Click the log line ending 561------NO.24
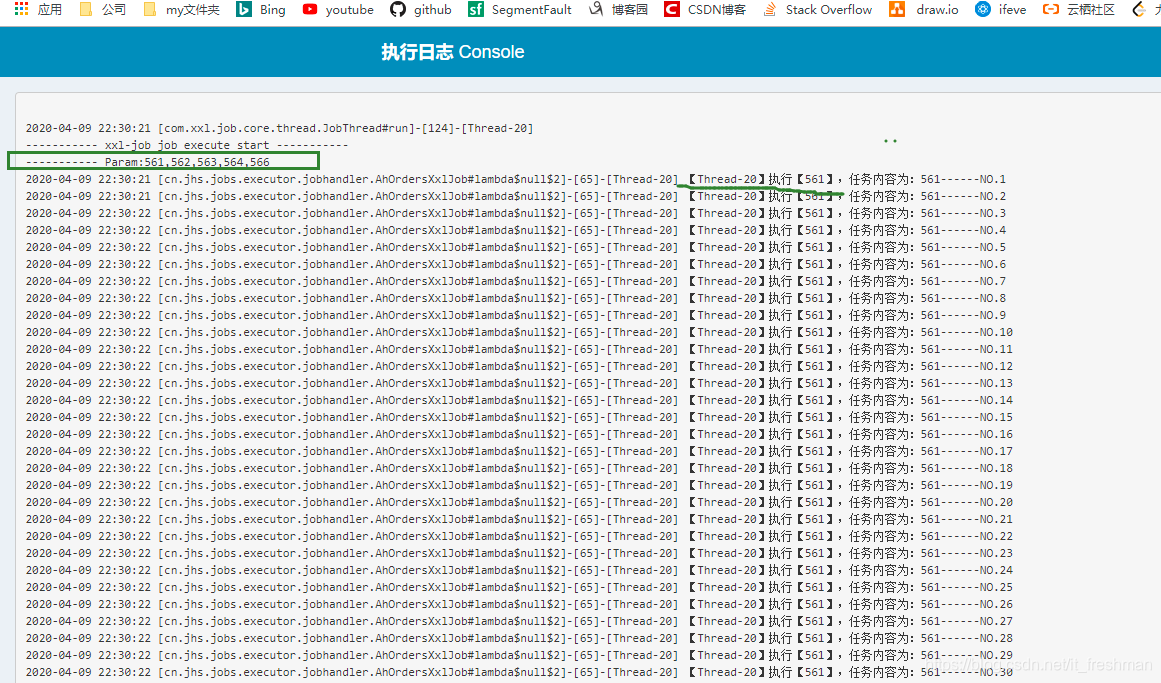This screenshot has height=683, width=1161. click(519, 571)
